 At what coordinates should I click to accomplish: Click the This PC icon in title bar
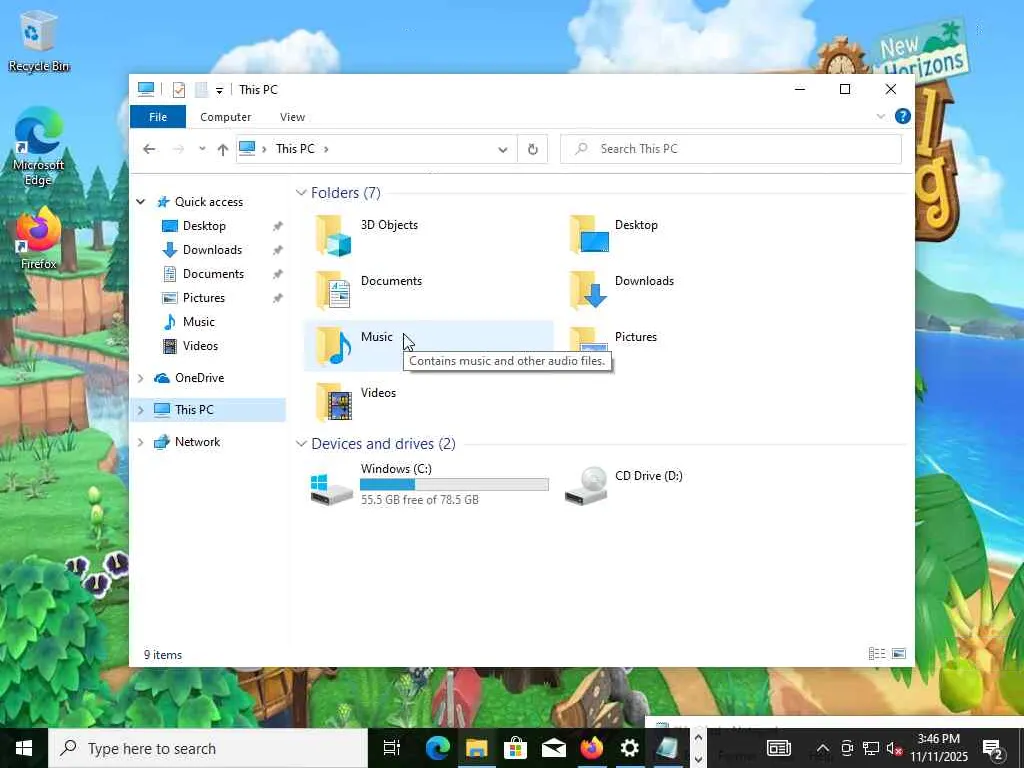coord(146,89)
